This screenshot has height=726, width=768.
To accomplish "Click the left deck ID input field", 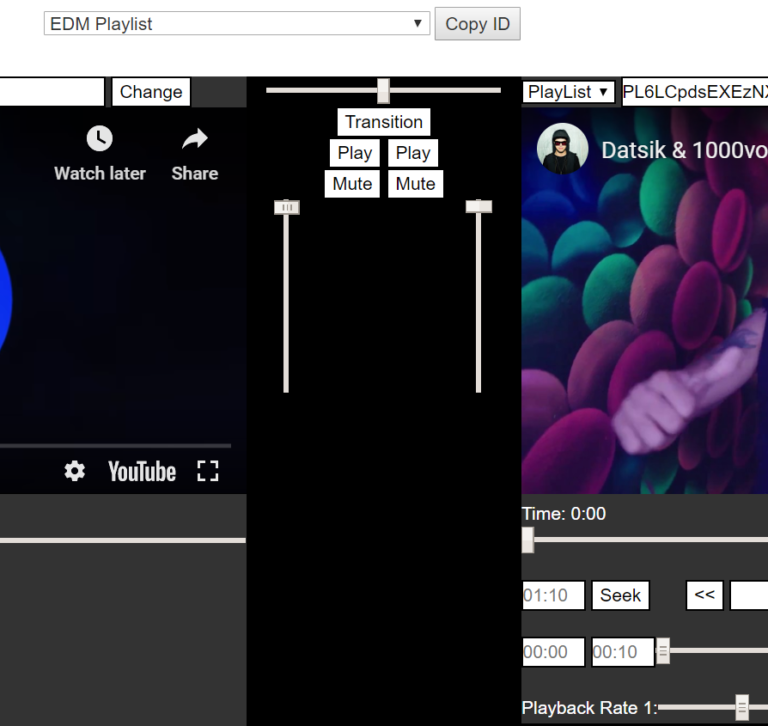I will pos(52,92).
